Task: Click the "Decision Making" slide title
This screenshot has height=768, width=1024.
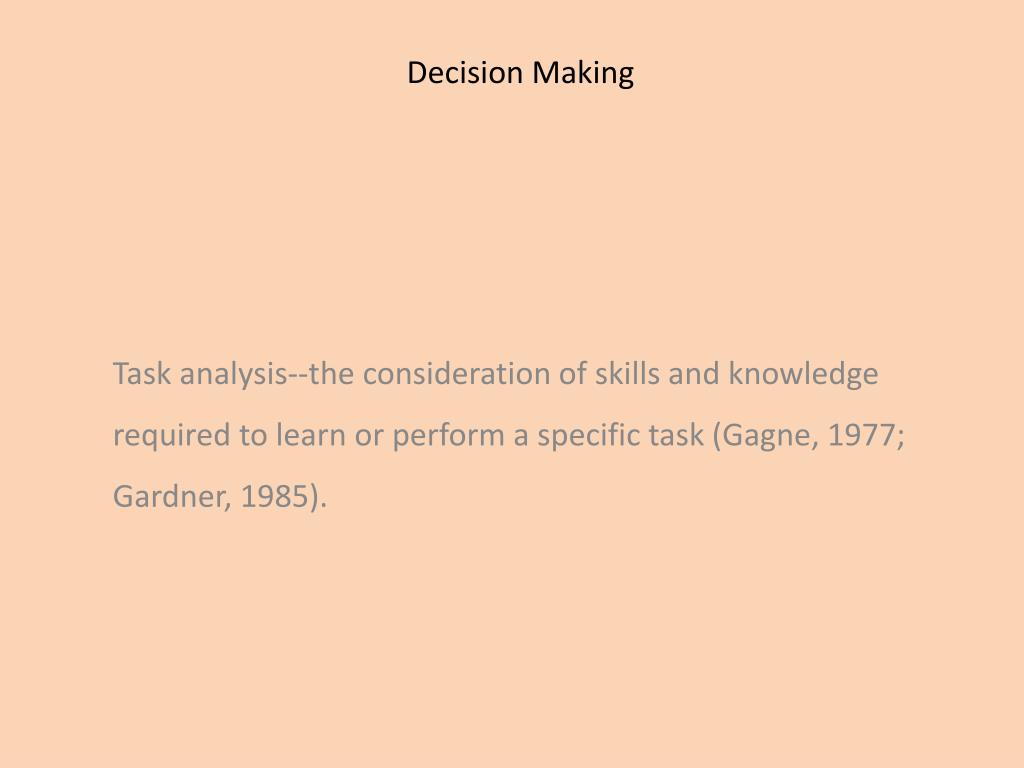Action: click(x=520, y=73)
